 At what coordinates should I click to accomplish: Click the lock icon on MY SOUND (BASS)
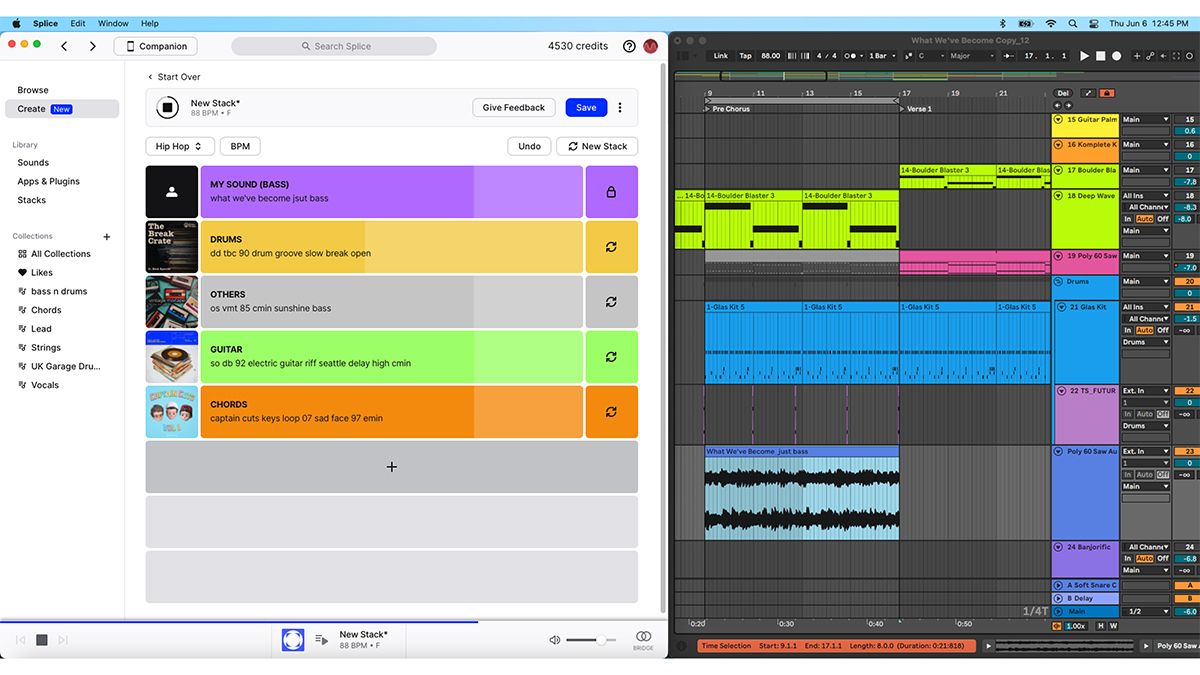pyautogui.click(x=611, y=191)
